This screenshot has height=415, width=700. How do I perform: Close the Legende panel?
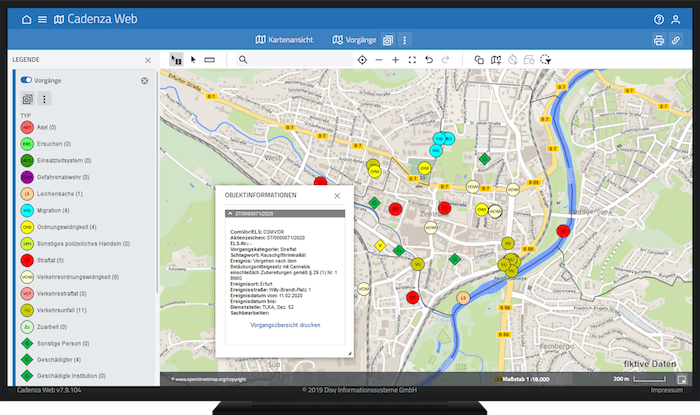tap(148, 60)
